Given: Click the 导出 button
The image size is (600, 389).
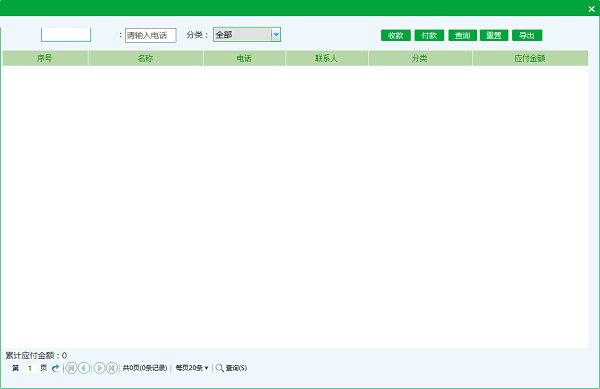Looking at the screenshot, I should click(x=527, y=35).
